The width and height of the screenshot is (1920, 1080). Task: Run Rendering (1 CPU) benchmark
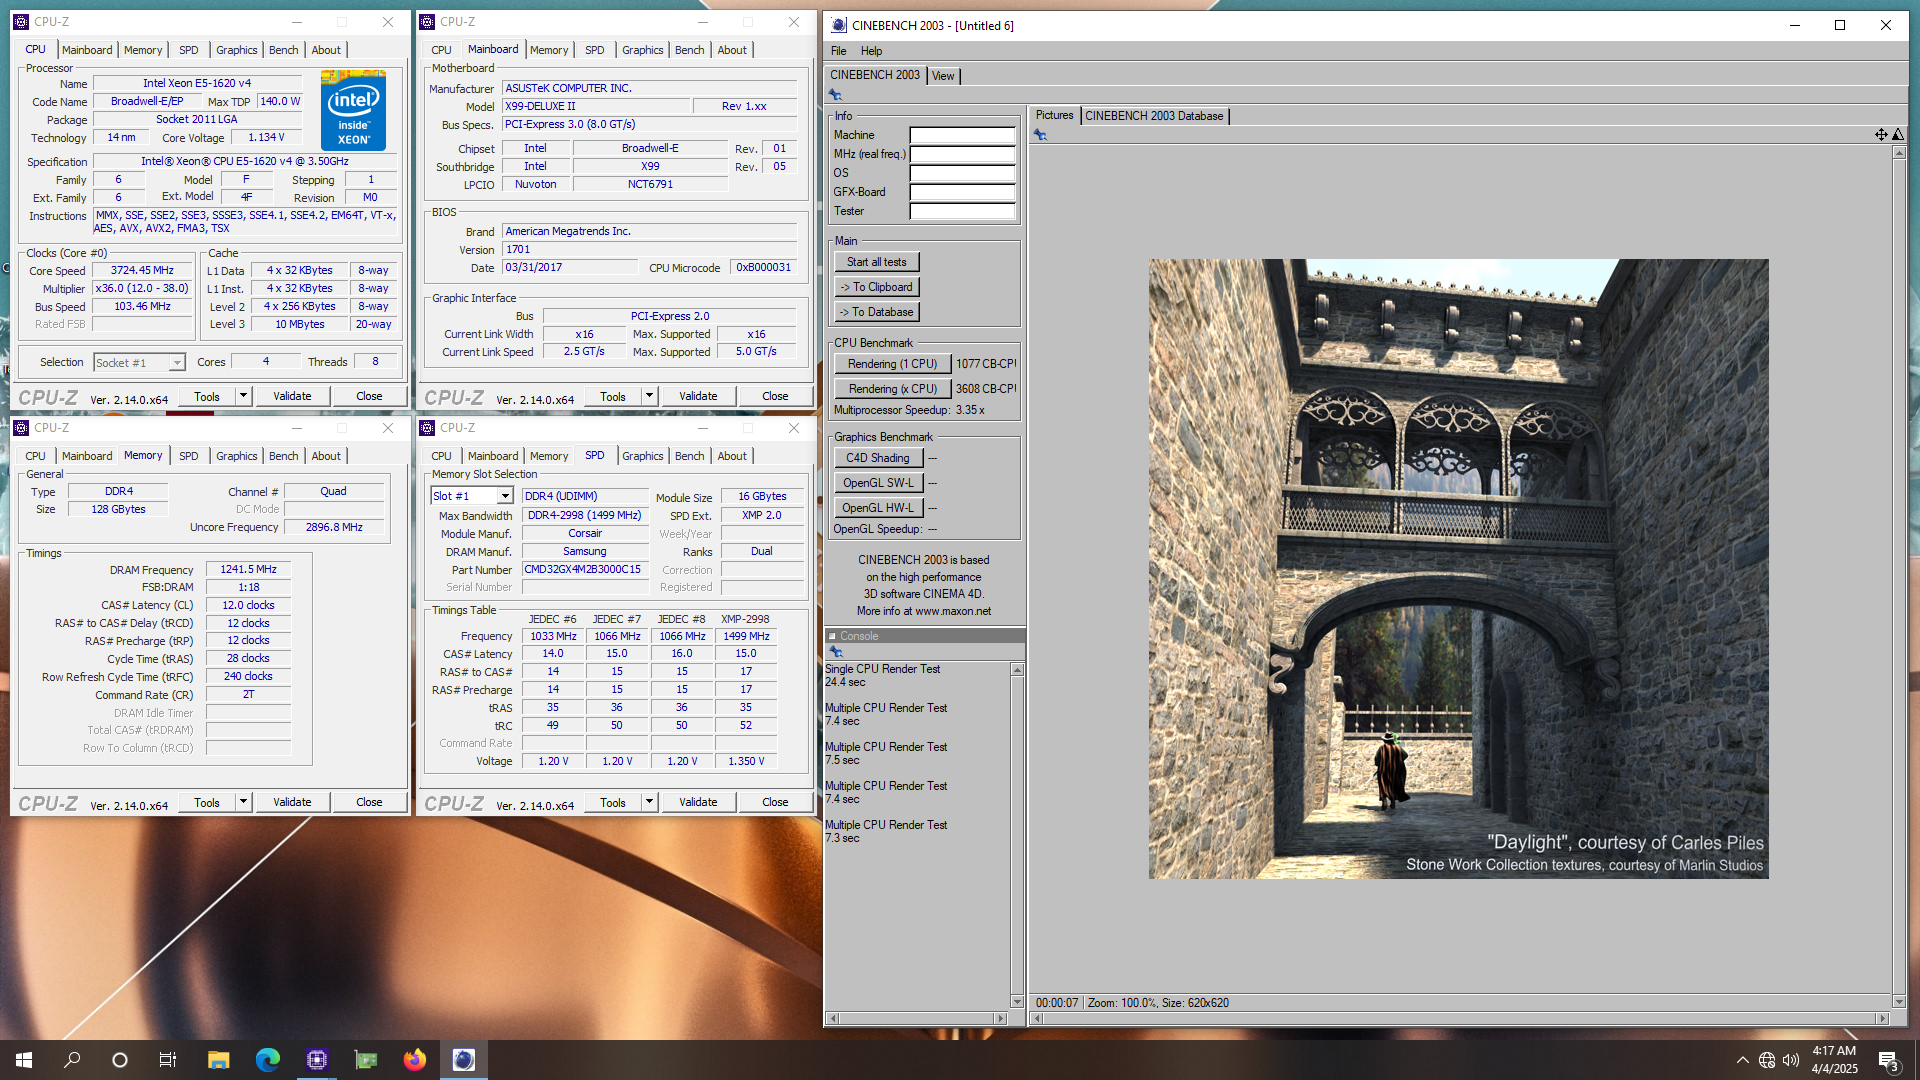click(x=892, y=364)
